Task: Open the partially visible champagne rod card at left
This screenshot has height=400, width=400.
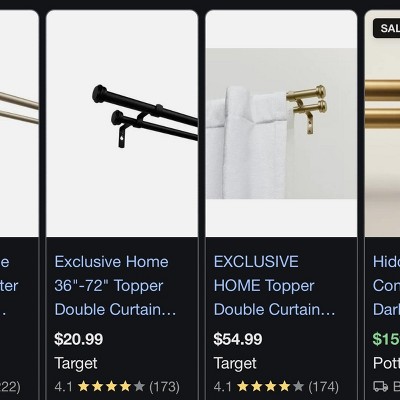Action: pos(19,123)
